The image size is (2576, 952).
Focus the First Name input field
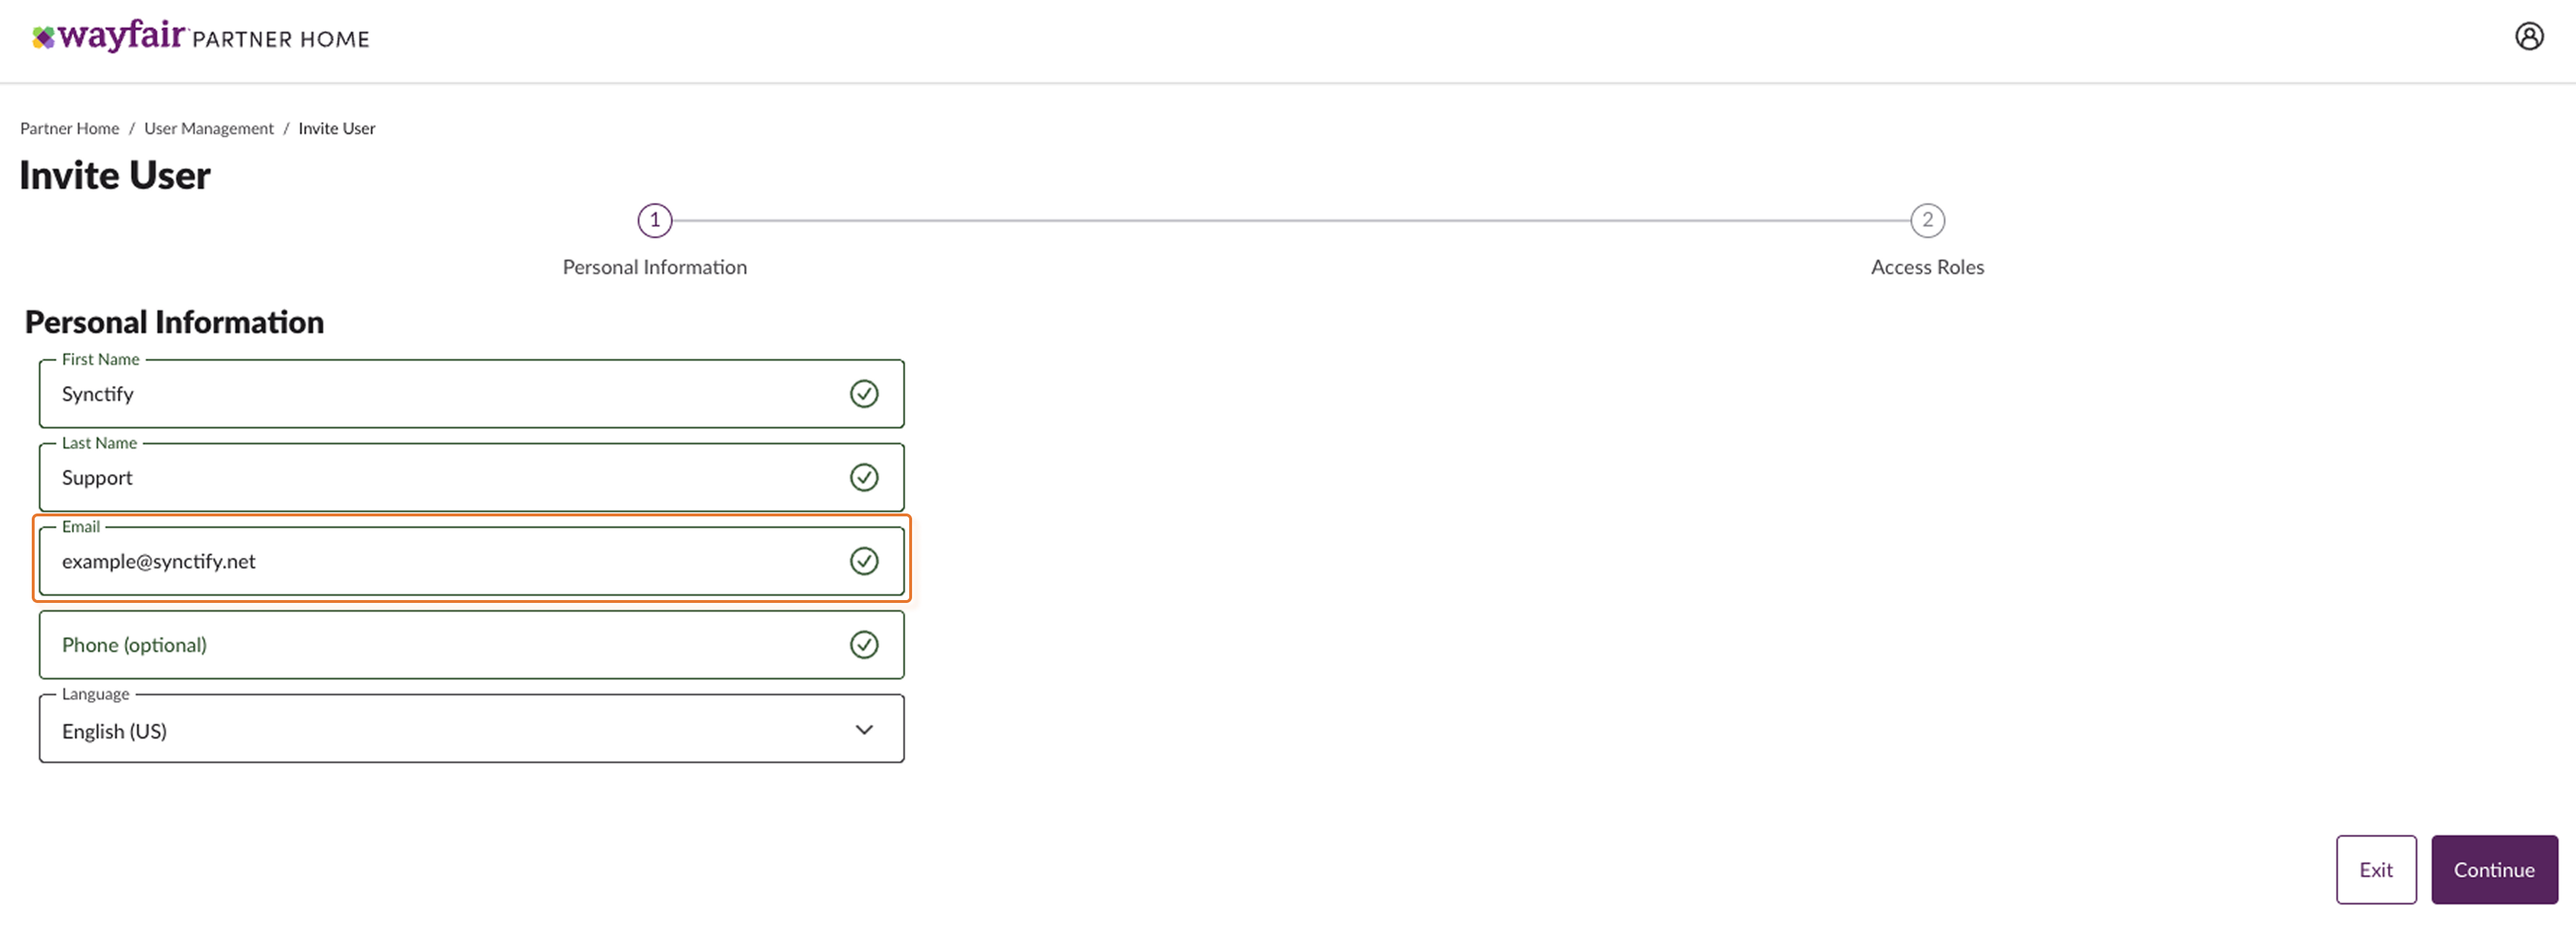pos(440,394)
